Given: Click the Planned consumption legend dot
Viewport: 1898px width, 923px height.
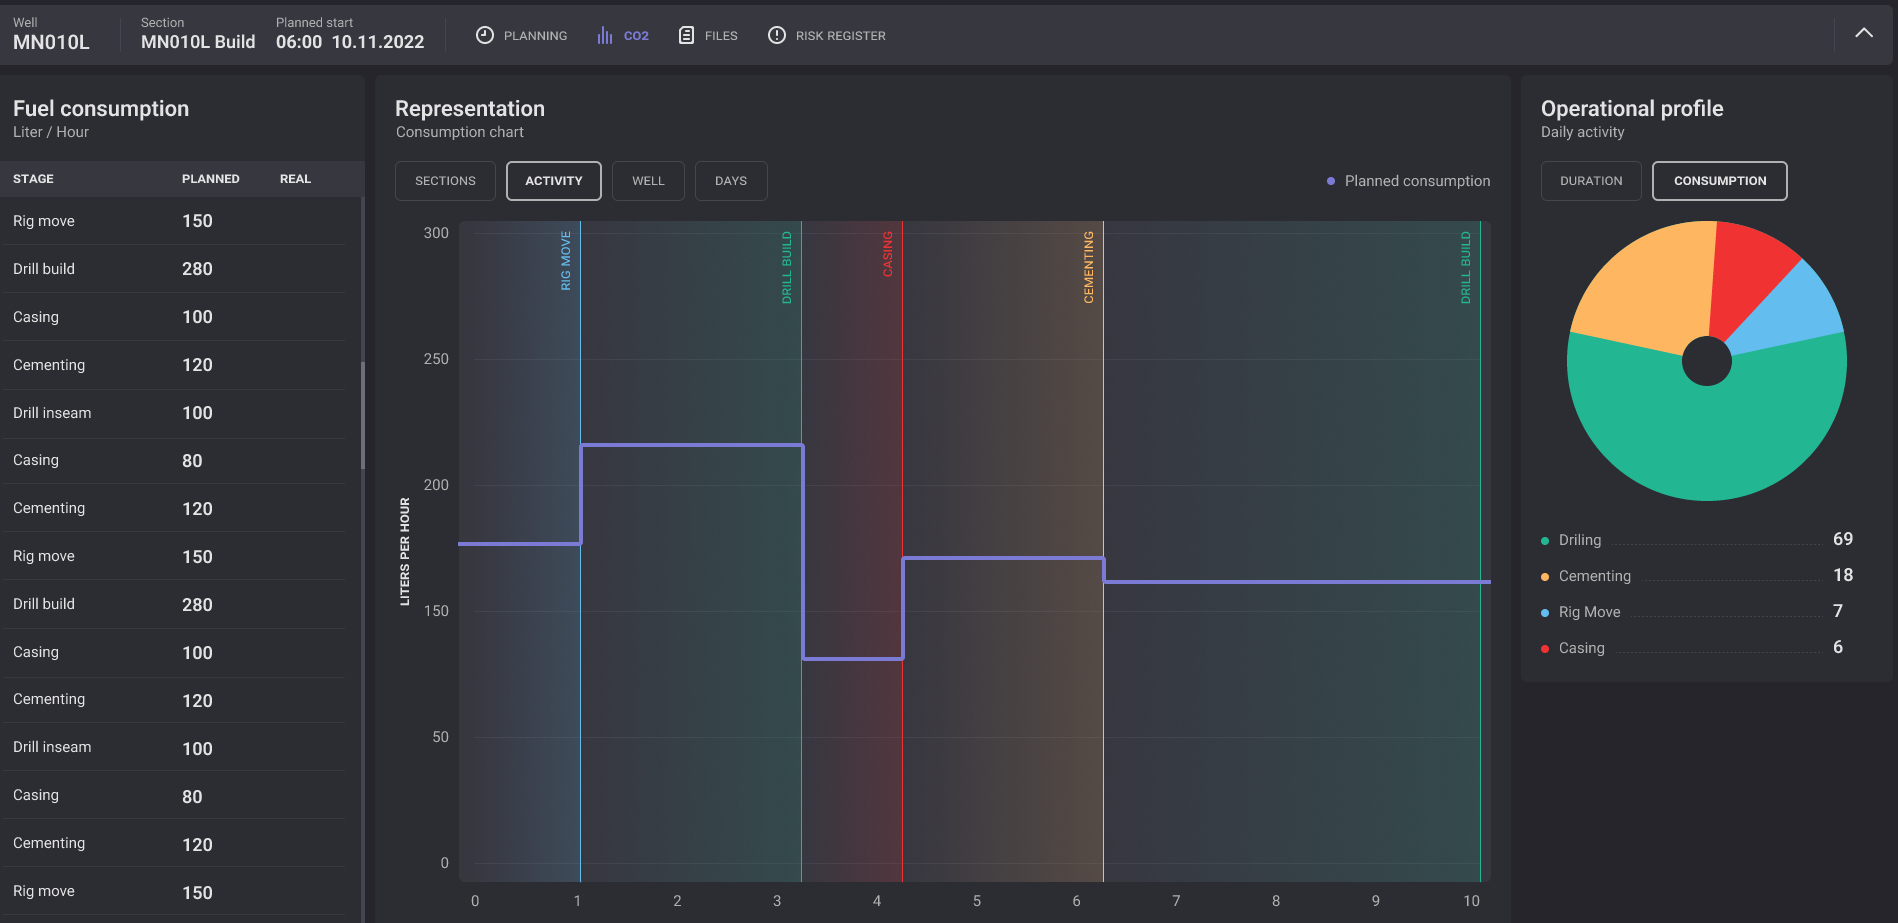Looking at the screenshot, I should tap(1331, 181).
